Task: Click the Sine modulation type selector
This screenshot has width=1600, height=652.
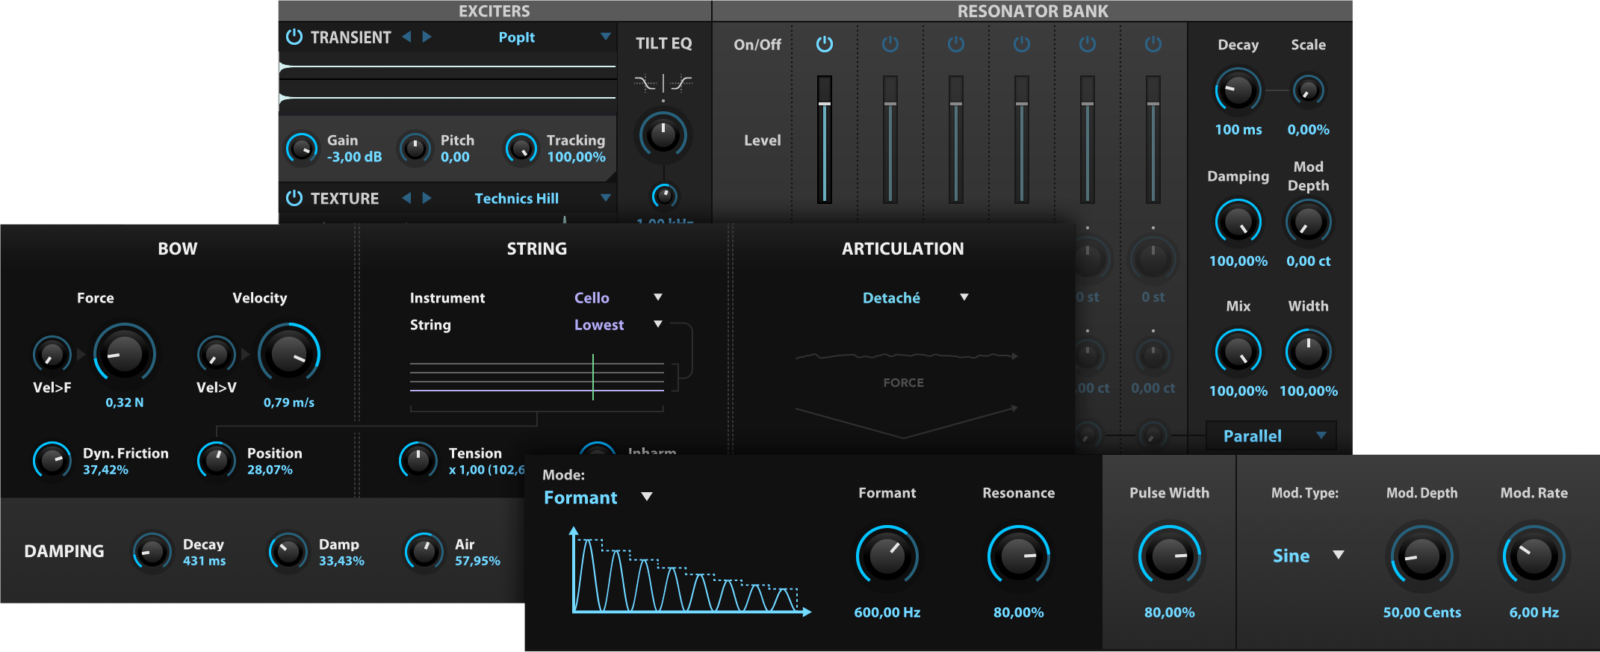Action: (x=1307, y=556)
